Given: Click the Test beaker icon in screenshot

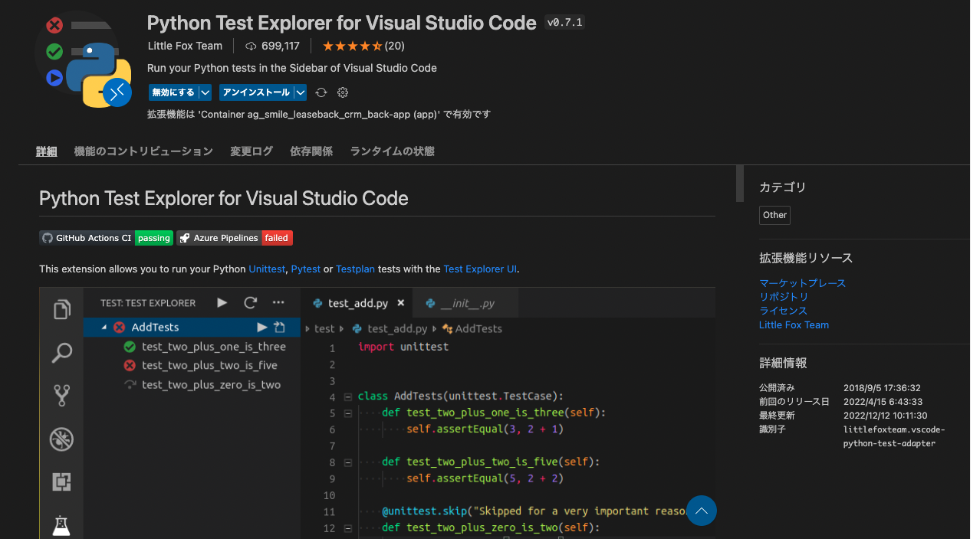Looking at the screenshot, I should click(61, 525).
